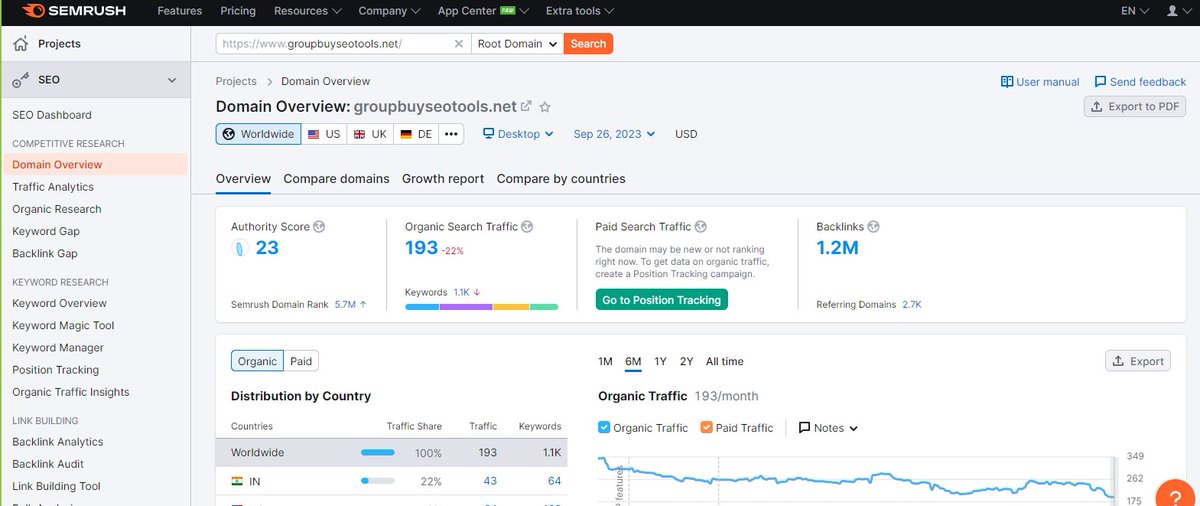Screen dimensions: 1200x506
Task: Open the Desktop device dropdown
Action: pyautogui.click(x=518, y=134)
